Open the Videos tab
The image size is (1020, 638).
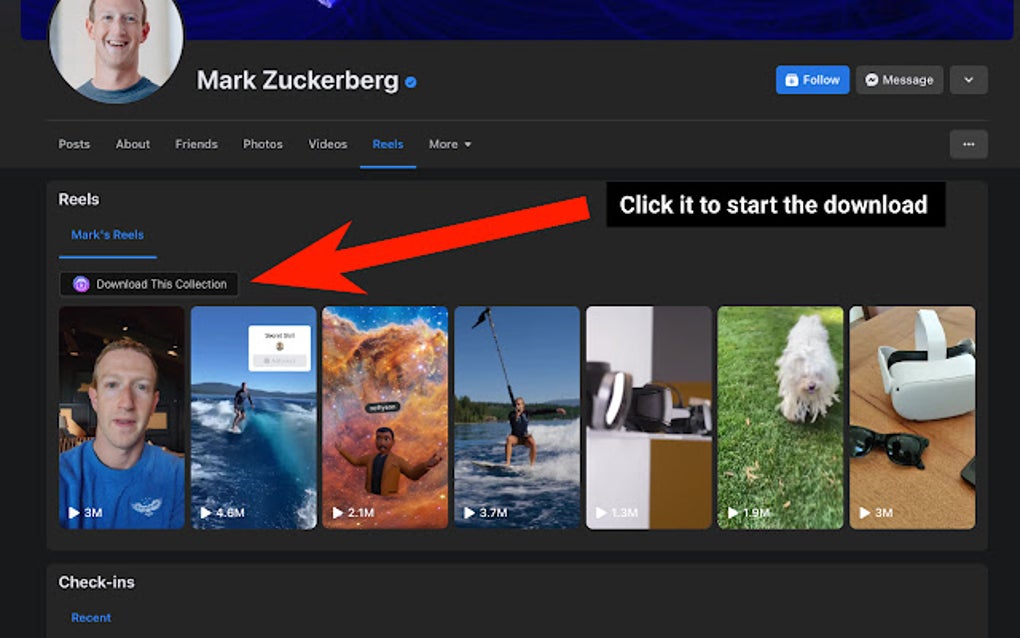point(328,144)
